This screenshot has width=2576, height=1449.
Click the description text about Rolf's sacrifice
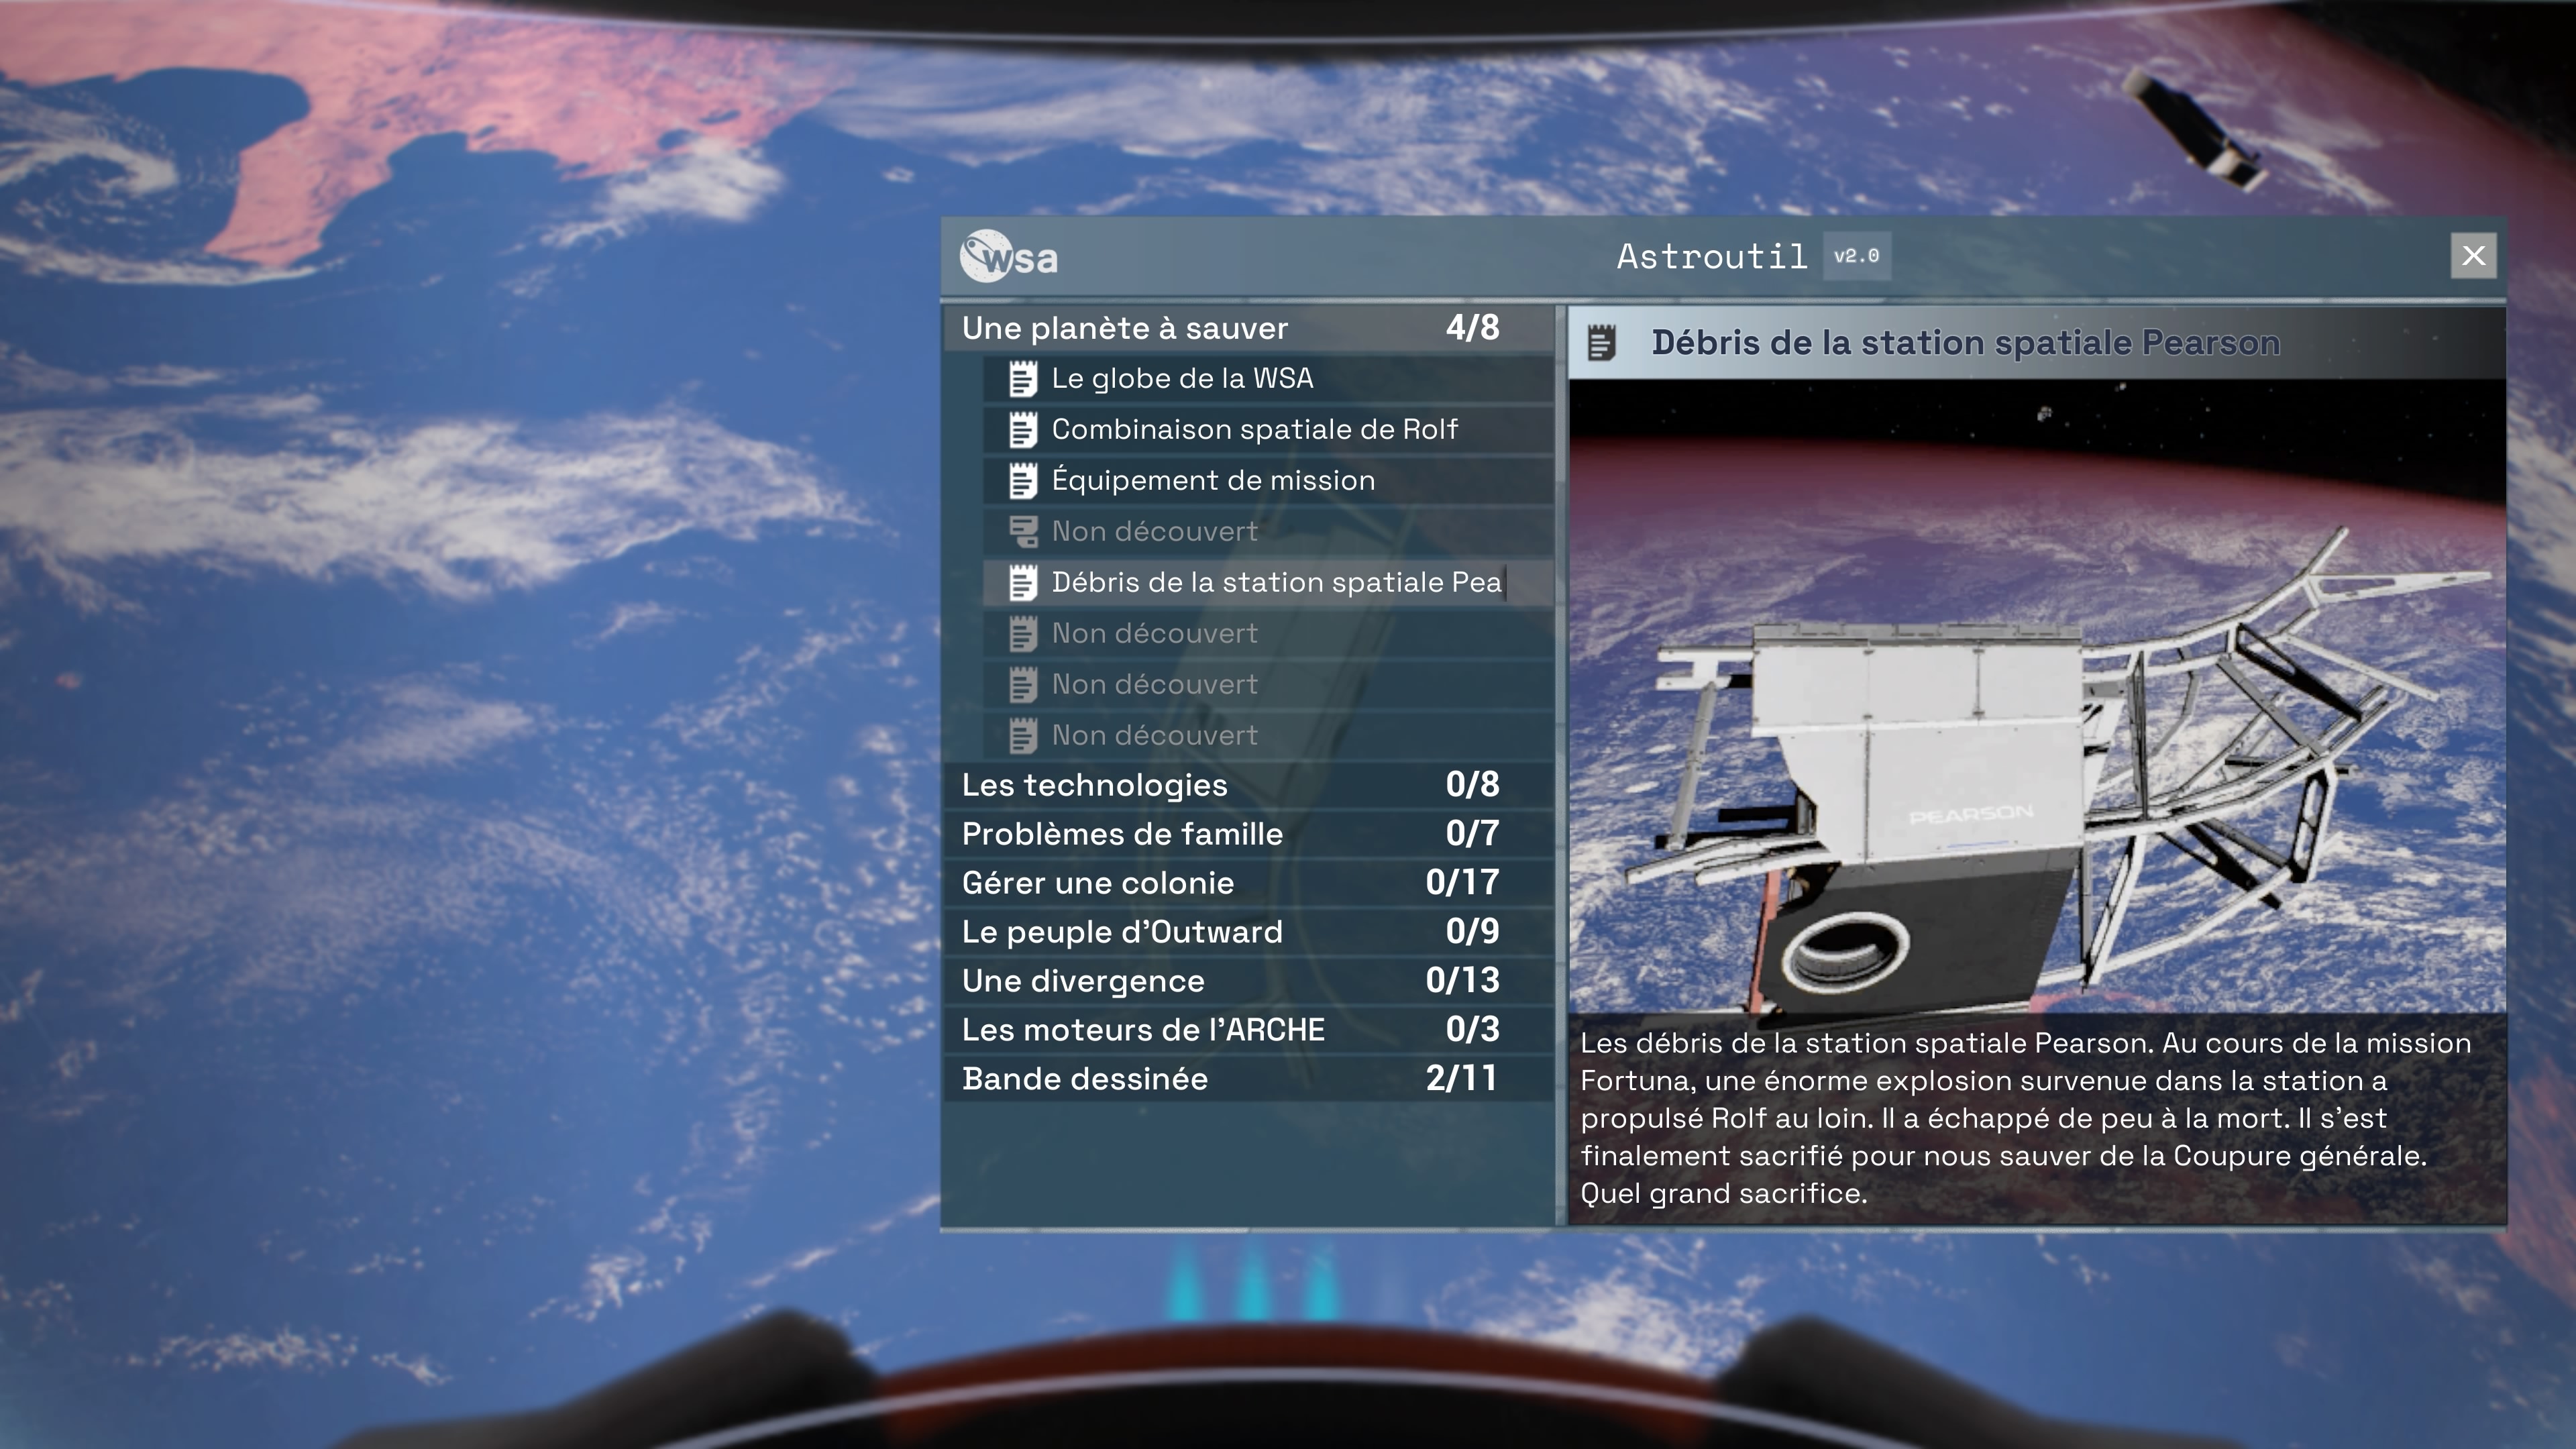(x=2025, y=1118)
